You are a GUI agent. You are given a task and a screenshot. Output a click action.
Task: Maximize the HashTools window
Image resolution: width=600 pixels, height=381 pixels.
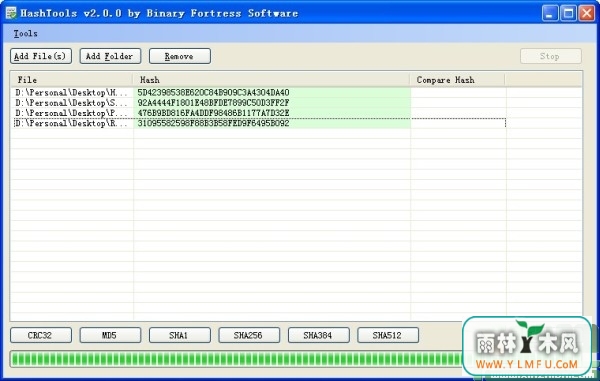[568, 14]
